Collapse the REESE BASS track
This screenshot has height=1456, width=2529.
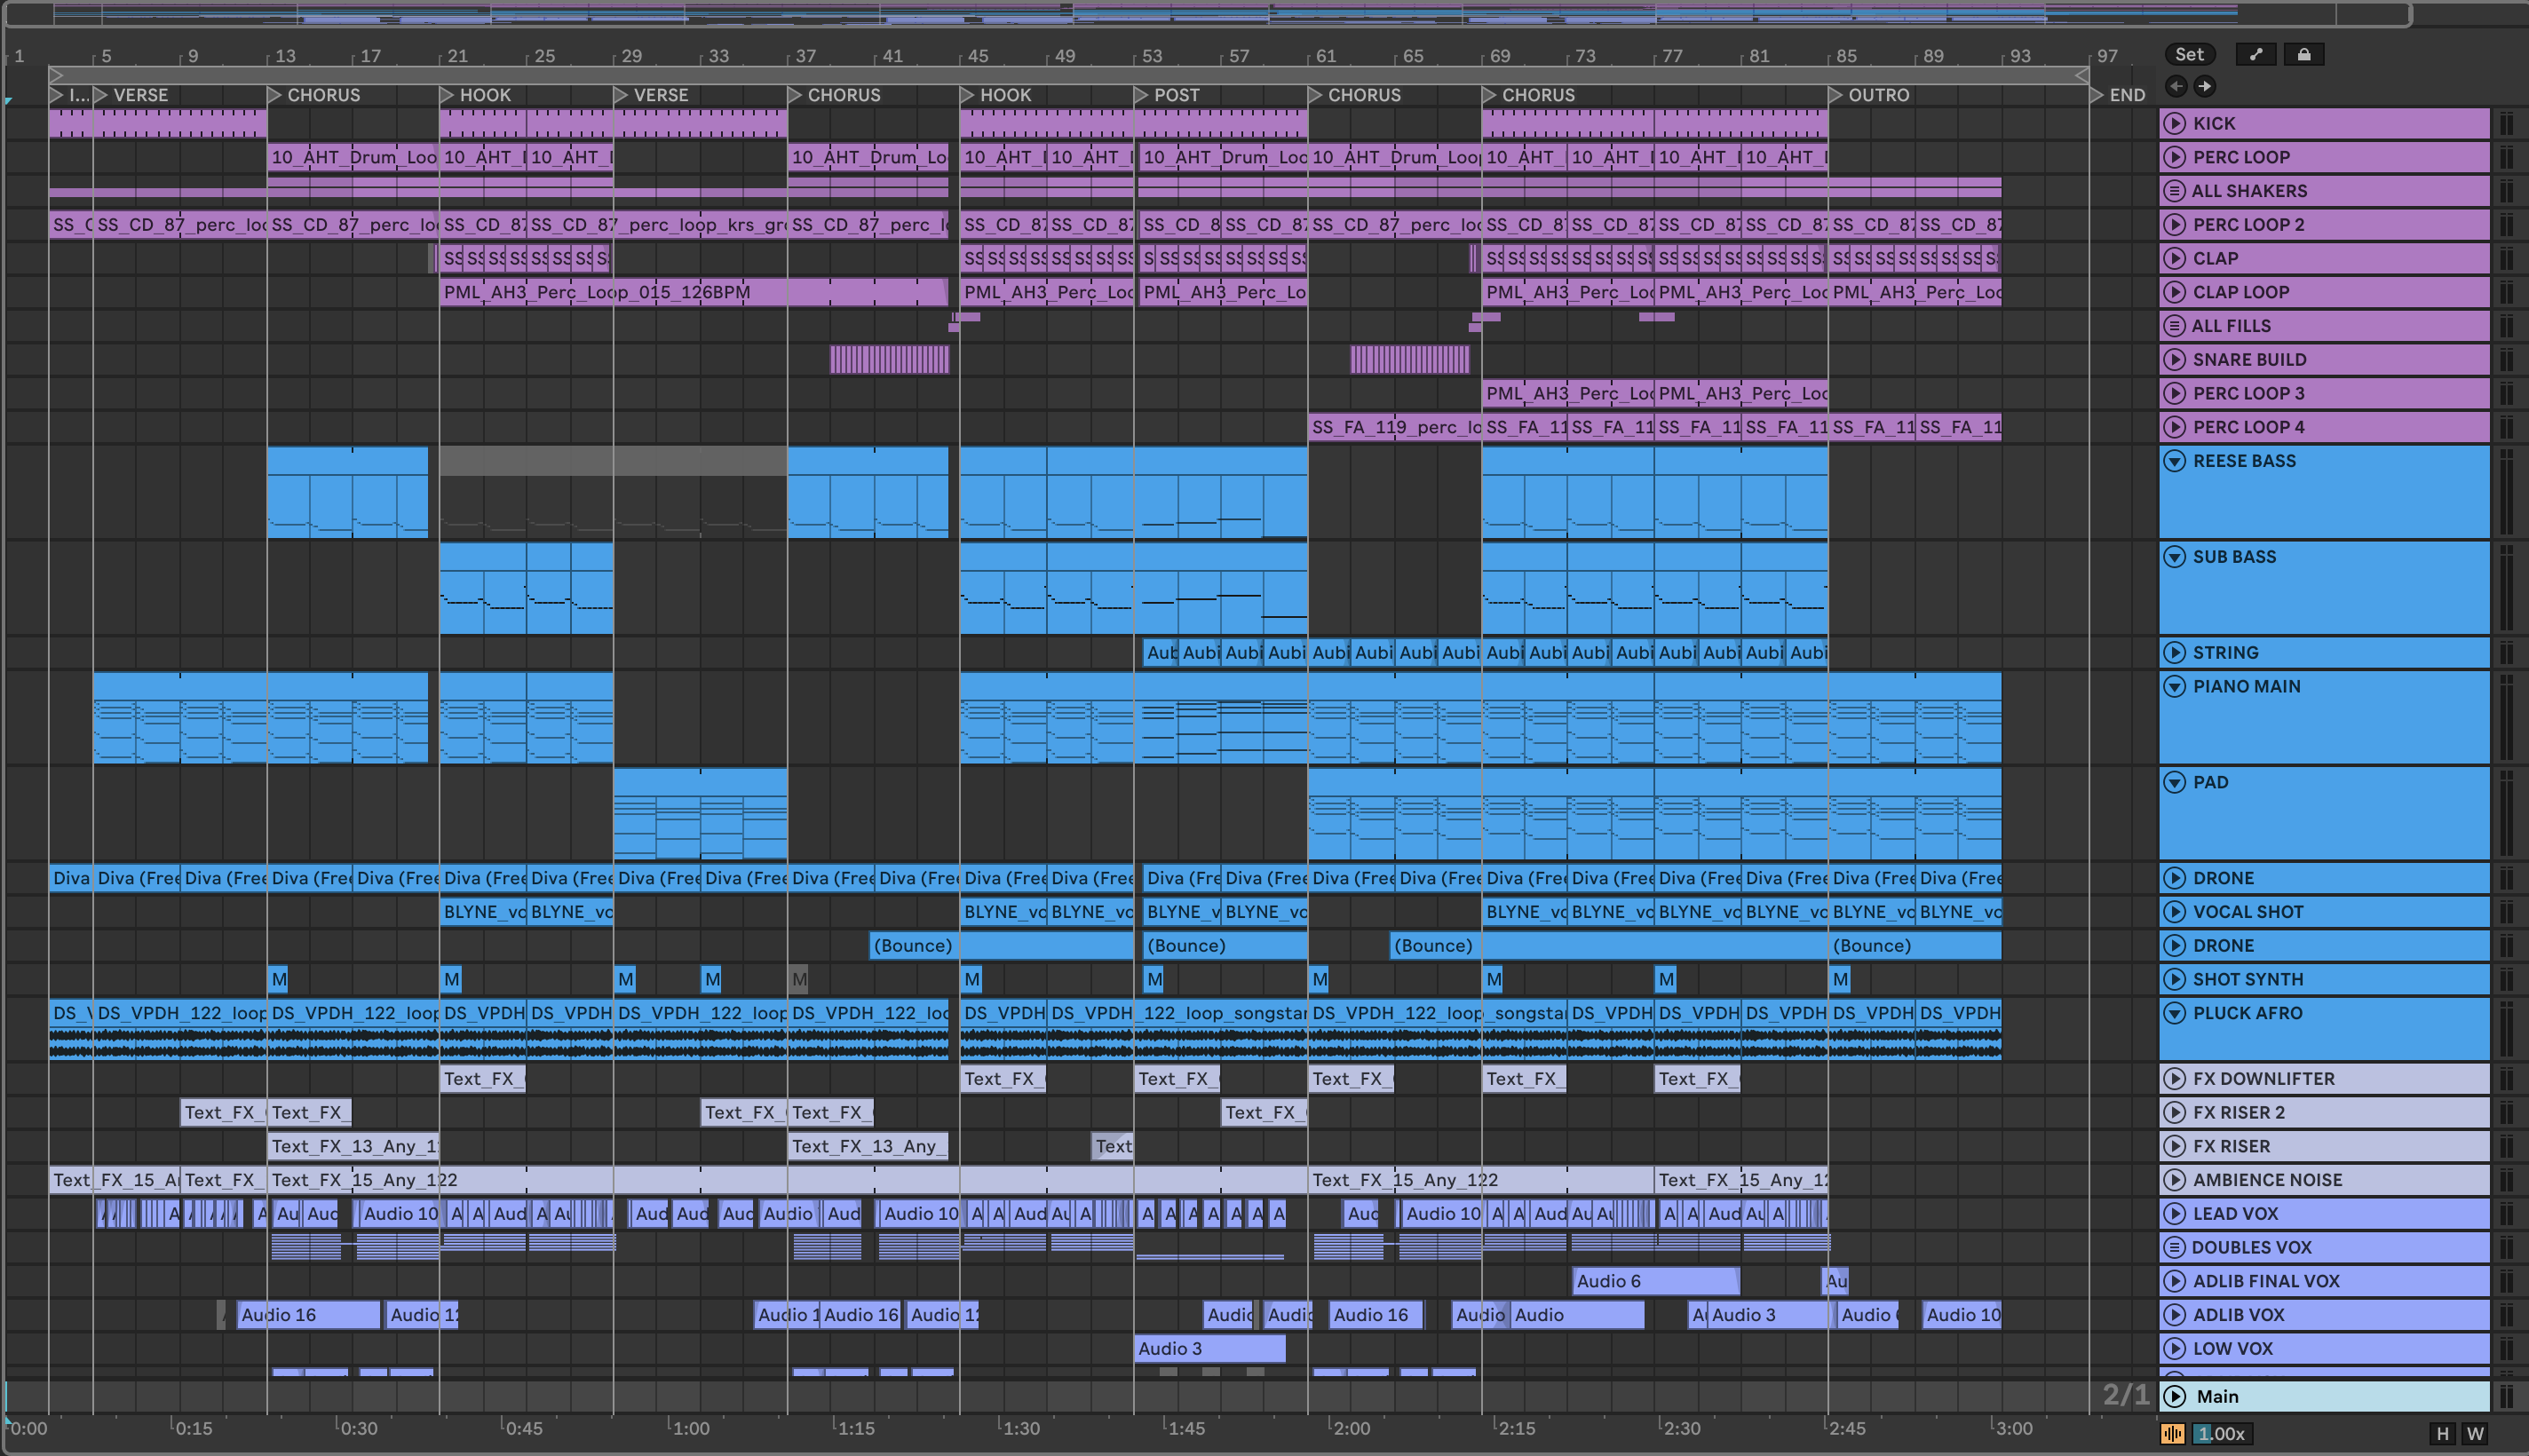2174,461
